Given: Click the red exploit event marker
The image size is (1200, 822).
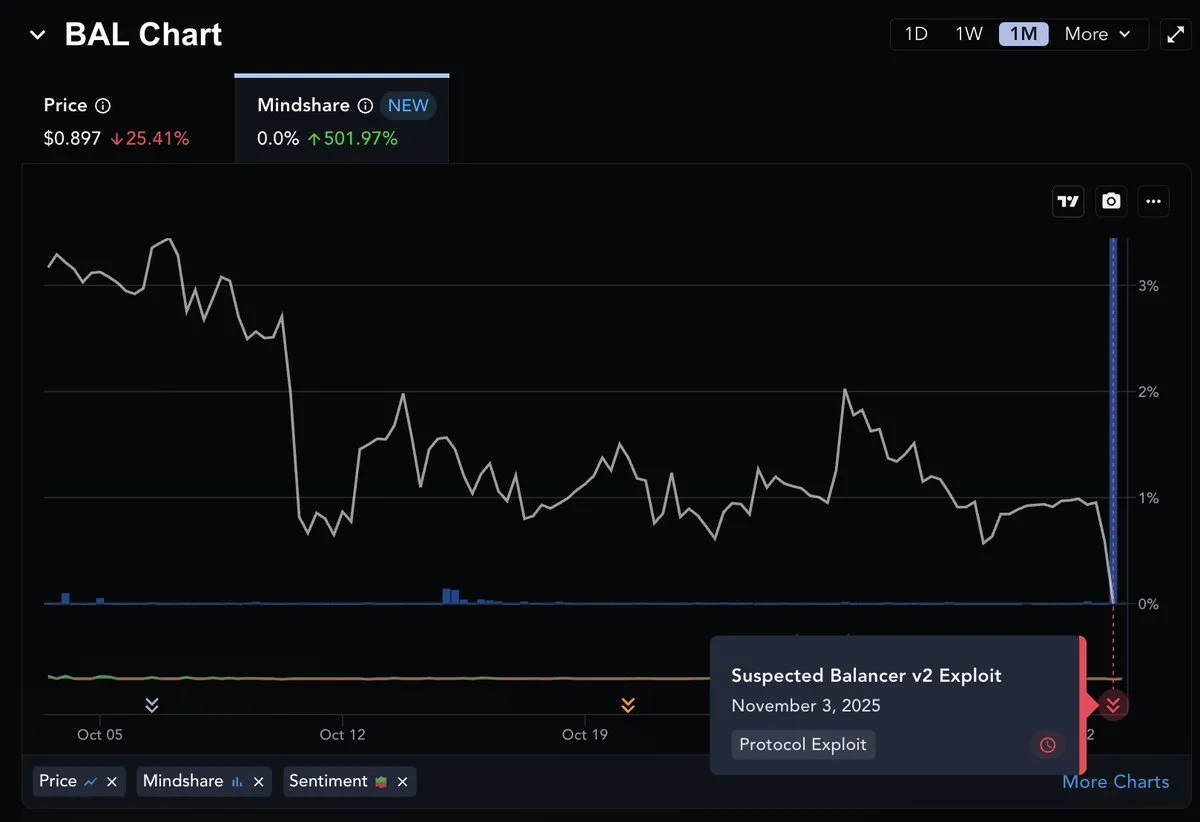Looking at the screenshot, I should [x=1113, y=705].
